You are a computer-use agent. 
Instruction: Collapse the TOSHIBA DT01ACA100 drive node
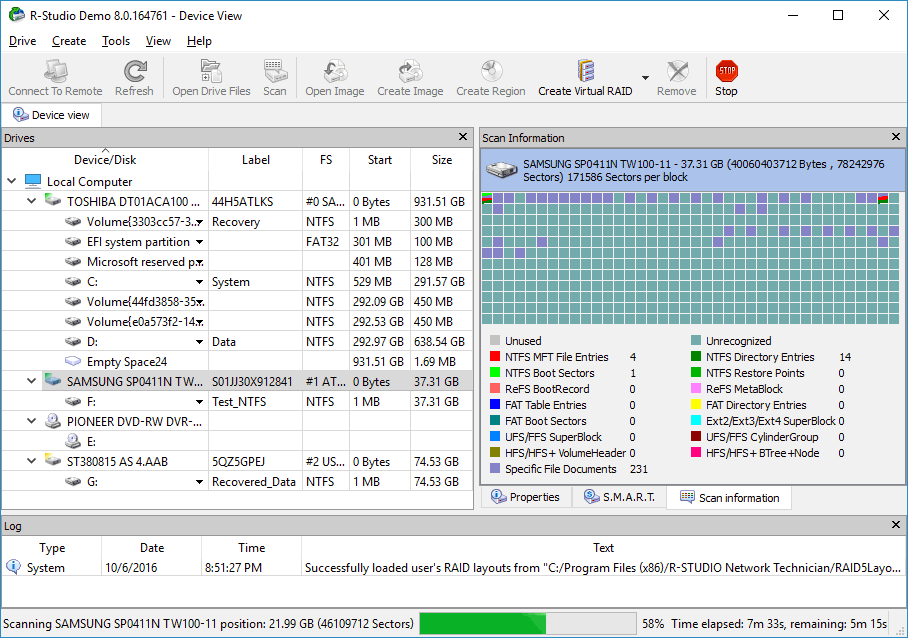click(31, 202)
